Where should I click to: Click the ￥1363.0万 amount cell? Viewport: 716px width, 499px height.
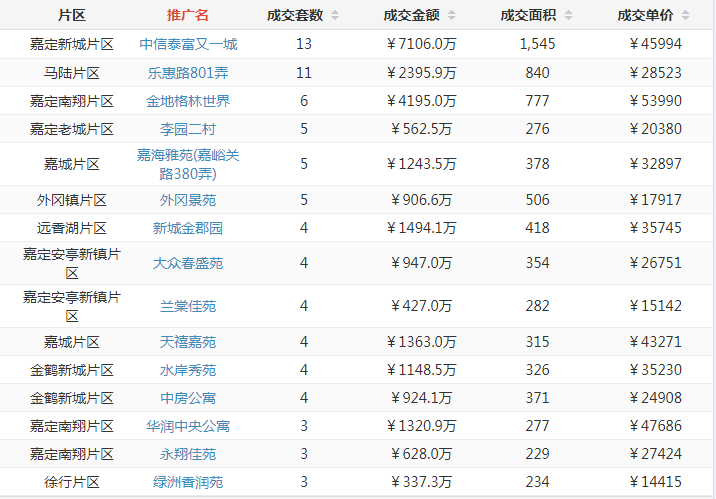point(421,341)
